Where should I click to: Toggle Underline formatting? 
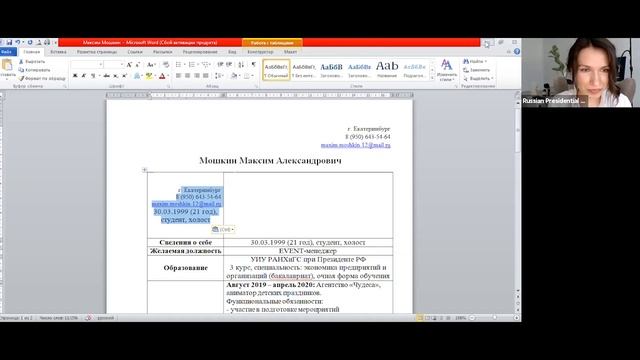tap(93, 76)
